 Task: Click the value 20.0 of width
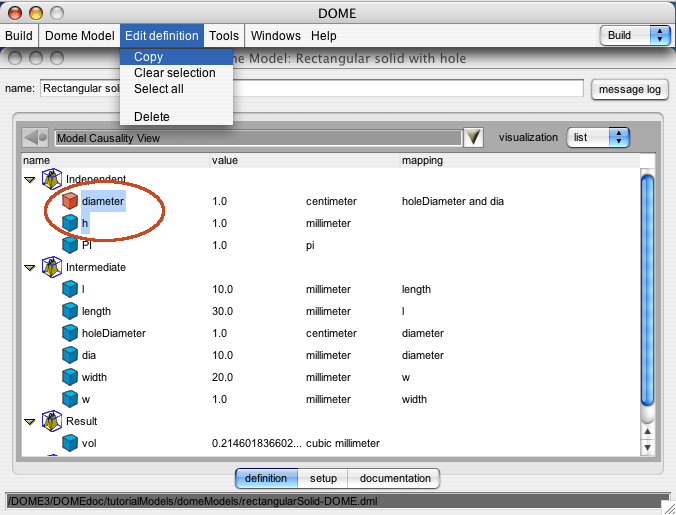222,377
